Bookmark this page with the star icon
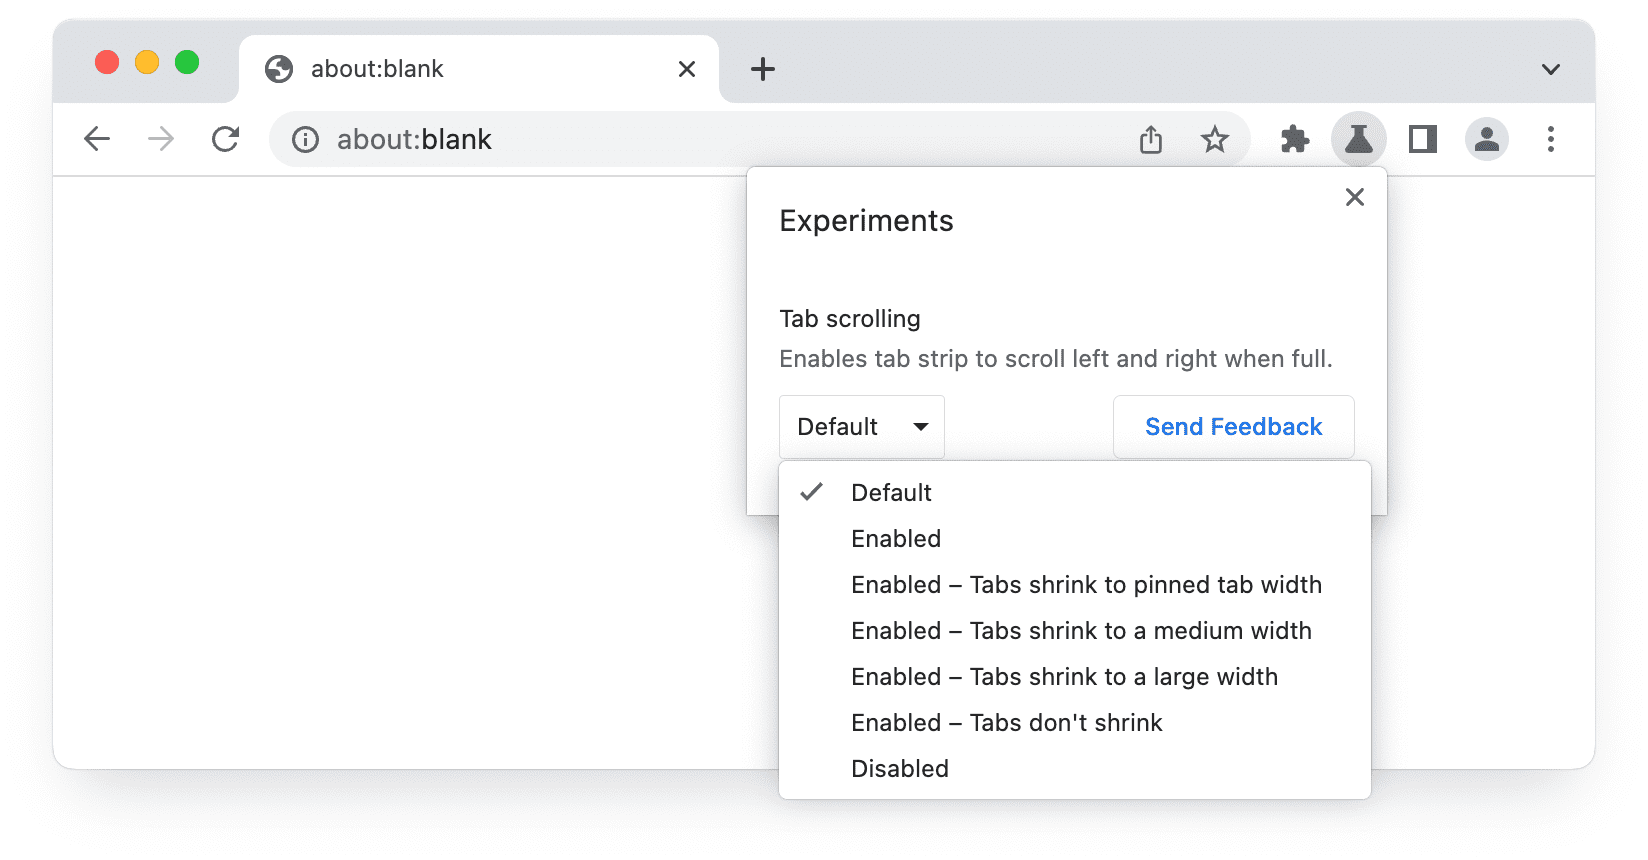1648x860 pixels. 1214,139
